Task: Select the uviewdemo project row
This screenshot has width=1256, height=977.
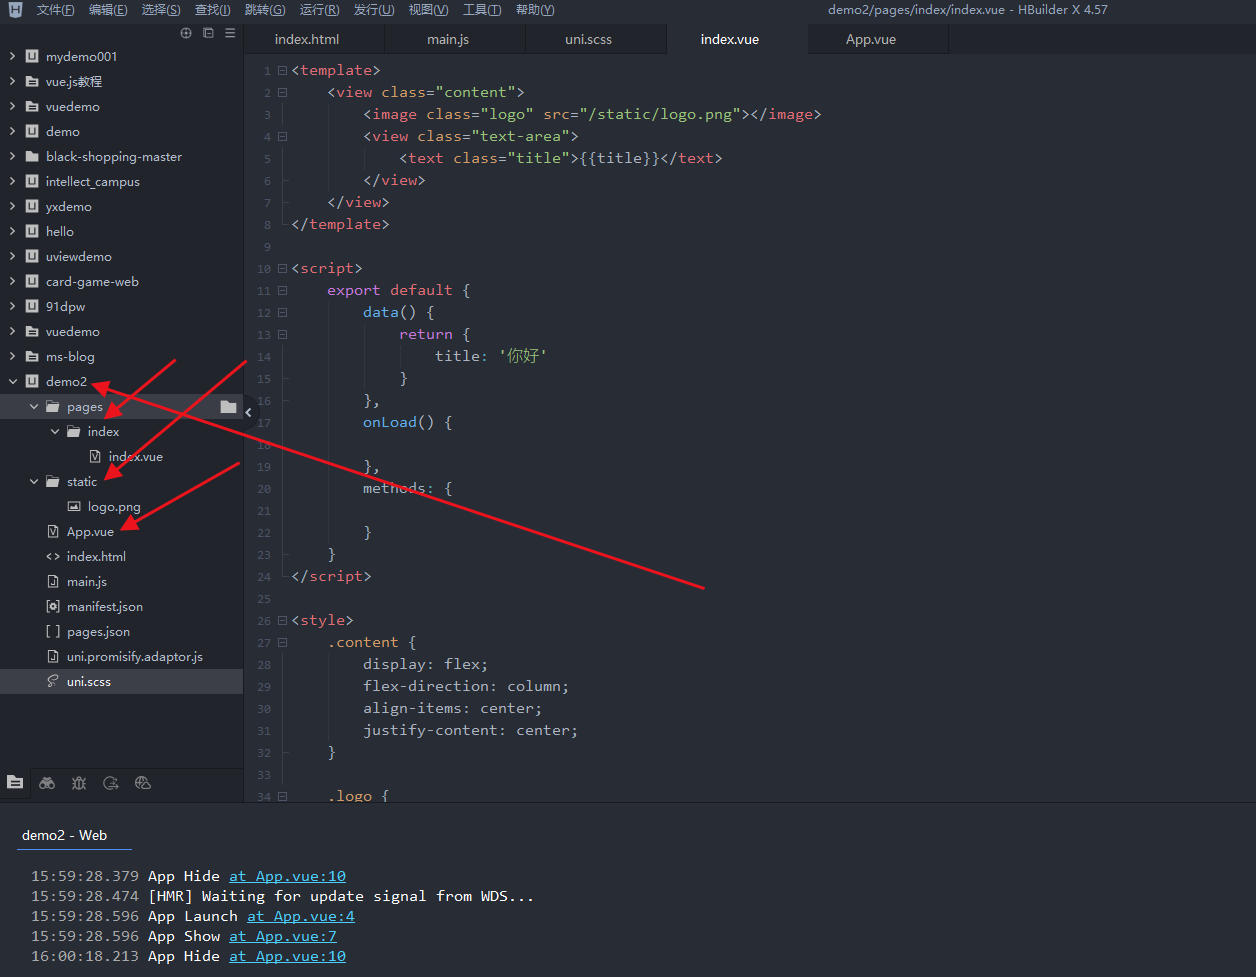Action: [121, 257]
